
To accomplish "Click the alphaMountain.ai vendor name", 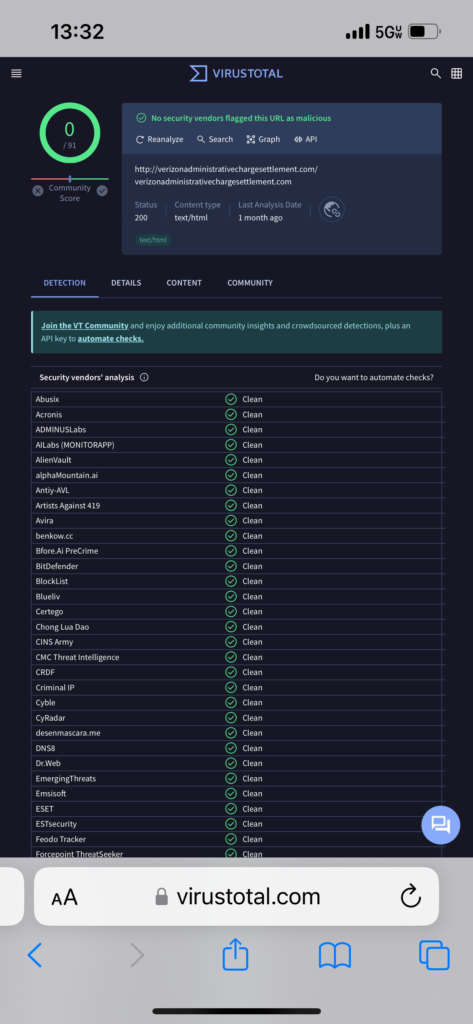I will (x=67, y=475).
